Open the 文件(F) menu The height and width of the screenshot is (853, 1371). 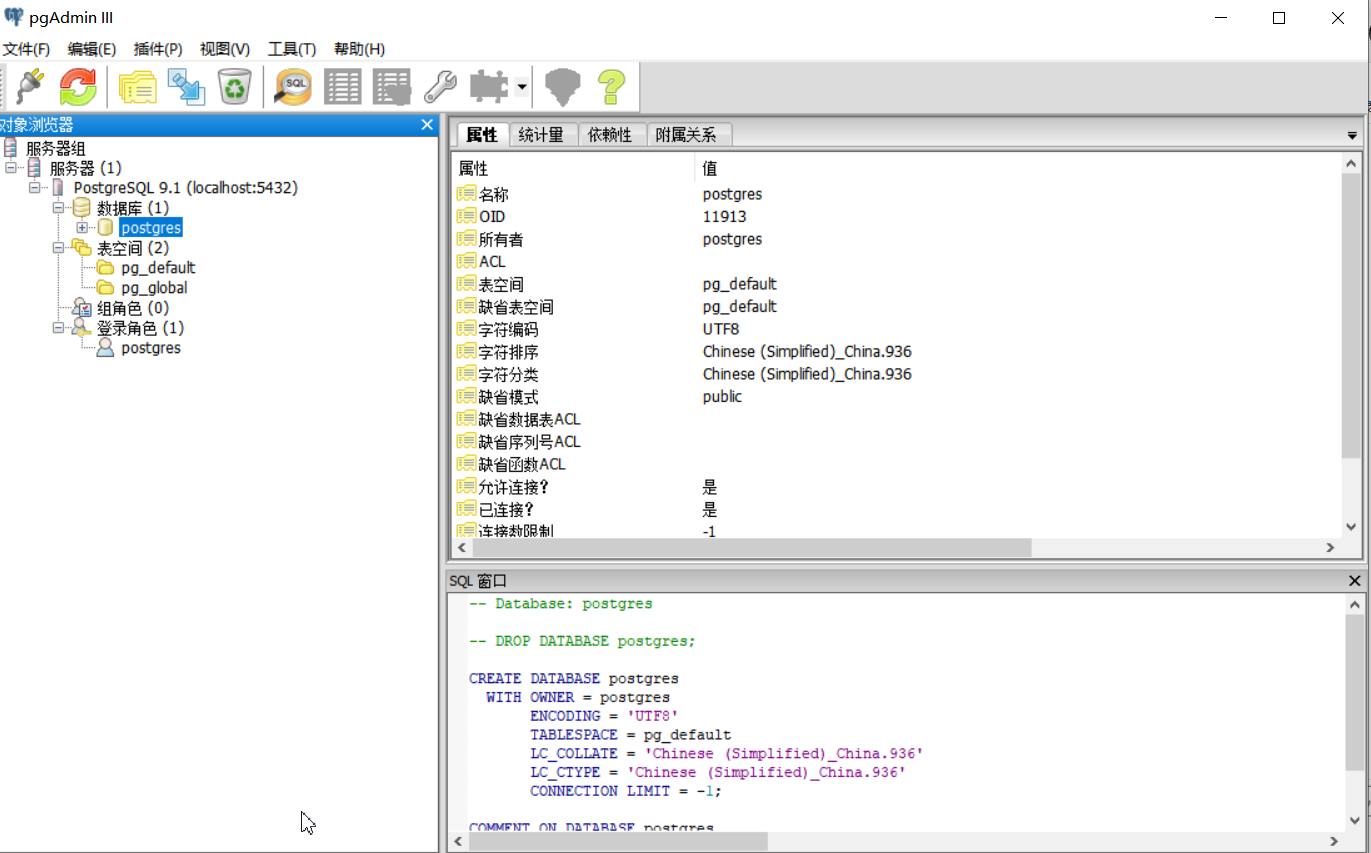click(26, 49)
